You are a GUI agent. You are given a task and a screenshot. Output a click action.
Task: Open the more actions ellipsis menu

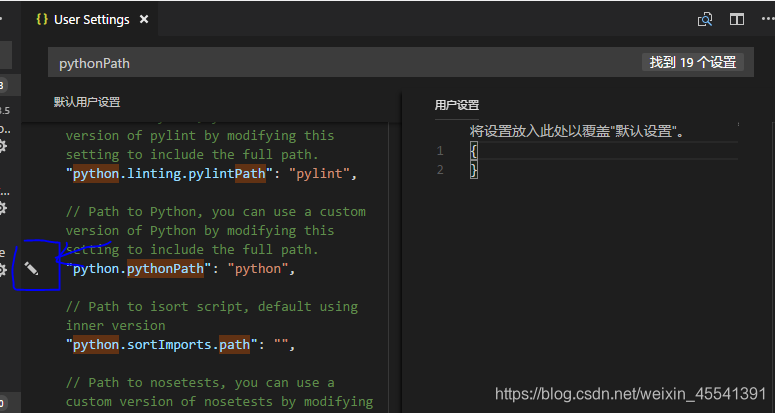768,19
